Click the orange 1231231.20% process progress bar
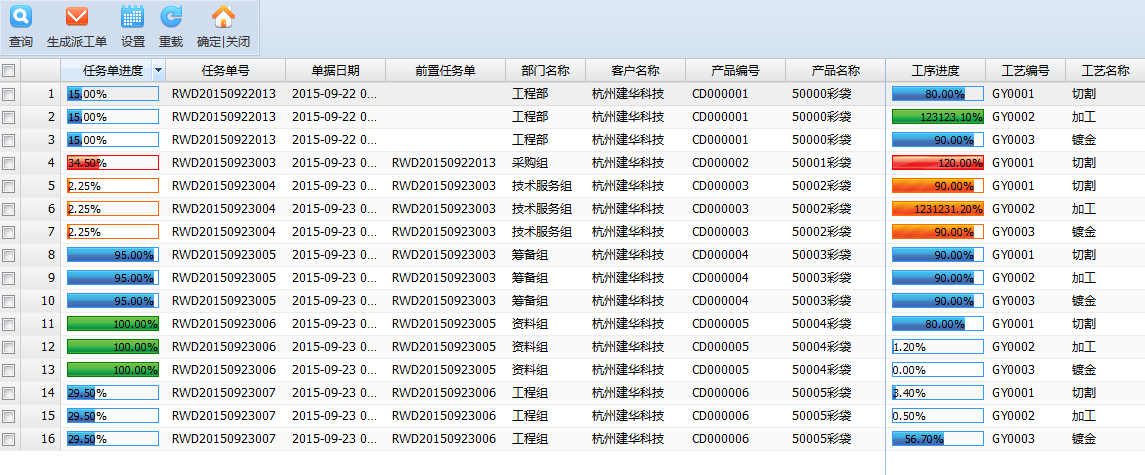The height and width of the screenshot is (475, 1145). click(937, 209)
